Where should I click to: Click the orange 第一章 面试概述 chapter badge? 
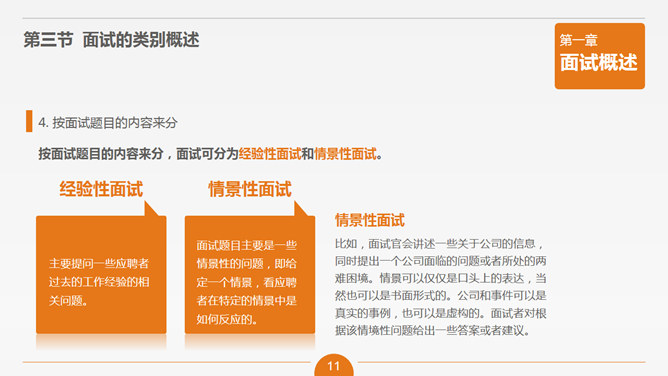[599, 56]
